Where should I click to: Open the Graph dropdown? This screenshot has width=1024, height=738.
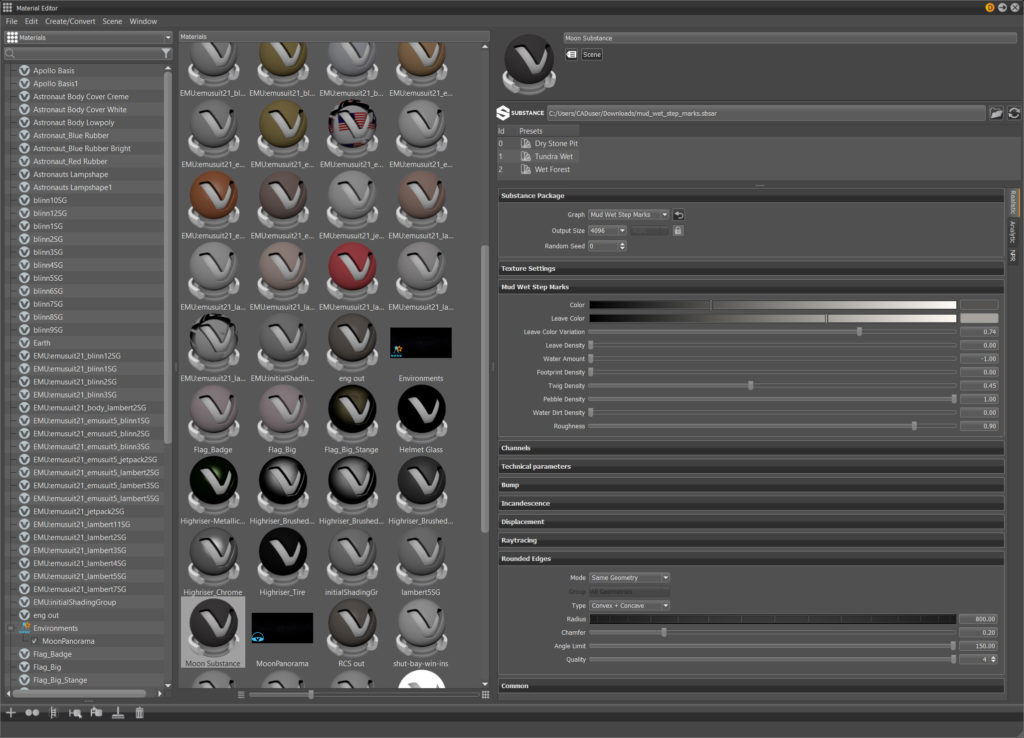(629, 214)
